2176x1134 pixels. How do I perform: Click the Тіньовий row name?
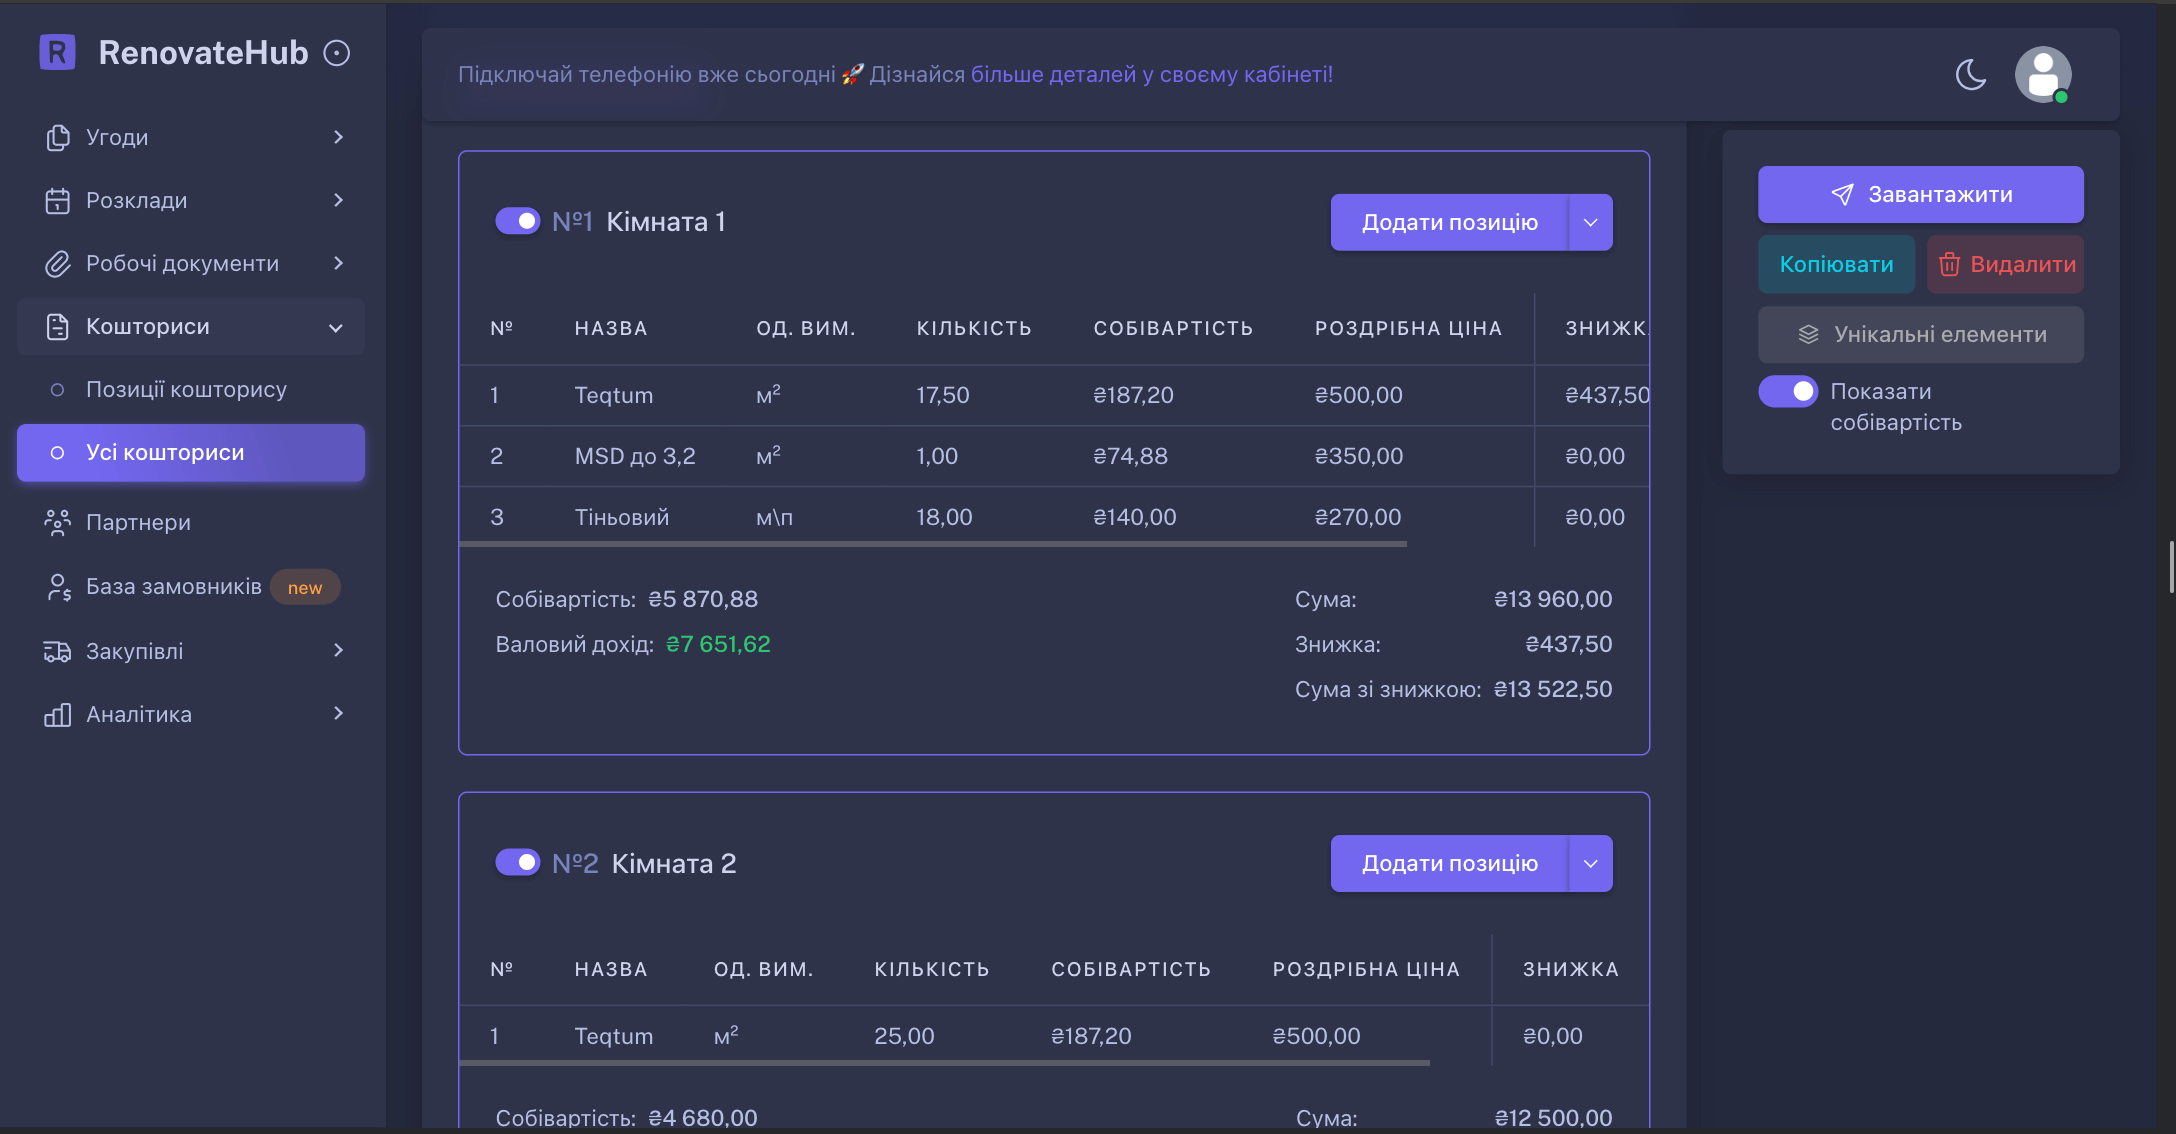622,517
